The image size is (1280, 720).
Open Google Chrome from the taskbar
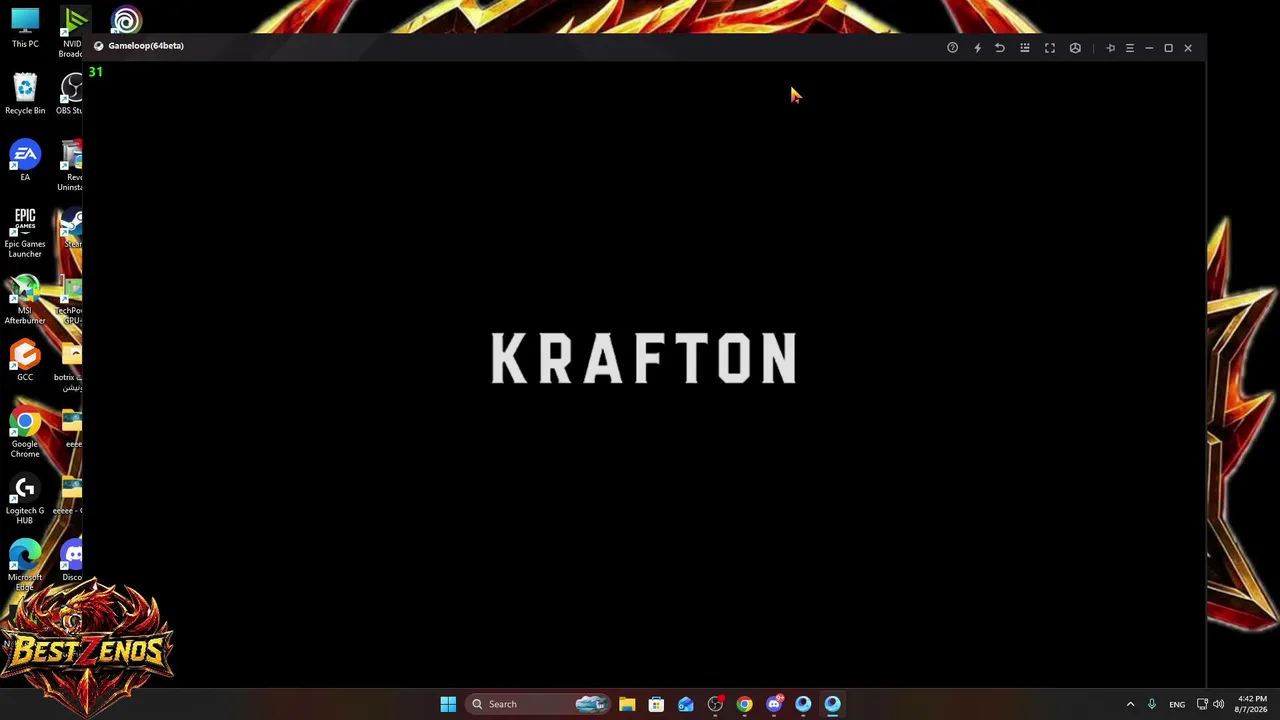tap(744, 704)
